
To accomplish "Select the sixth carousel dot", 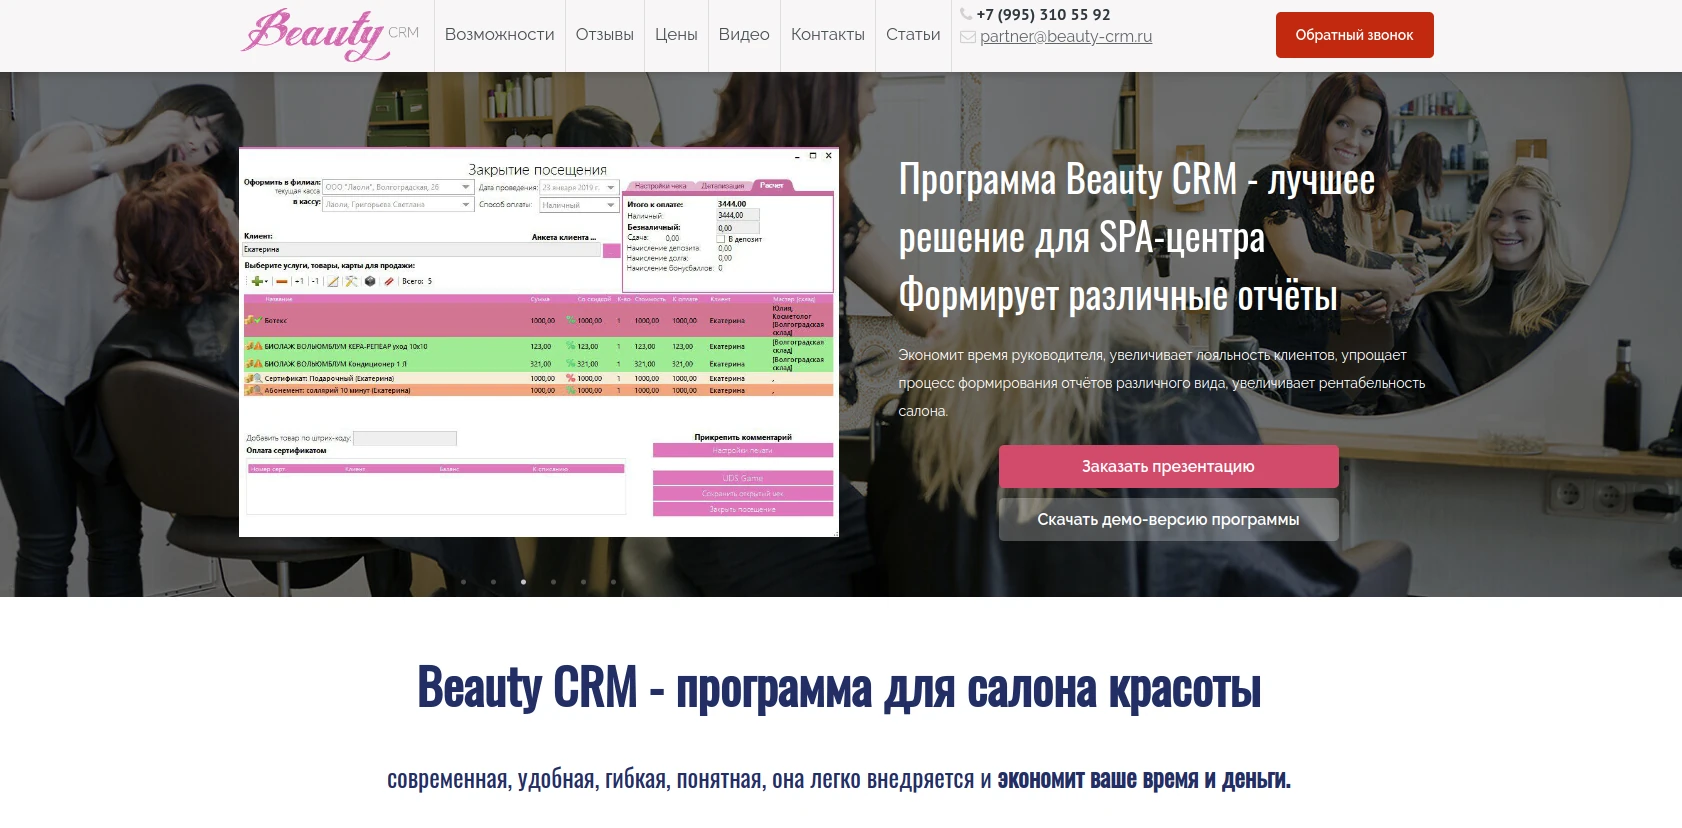I will pos(613,581).
